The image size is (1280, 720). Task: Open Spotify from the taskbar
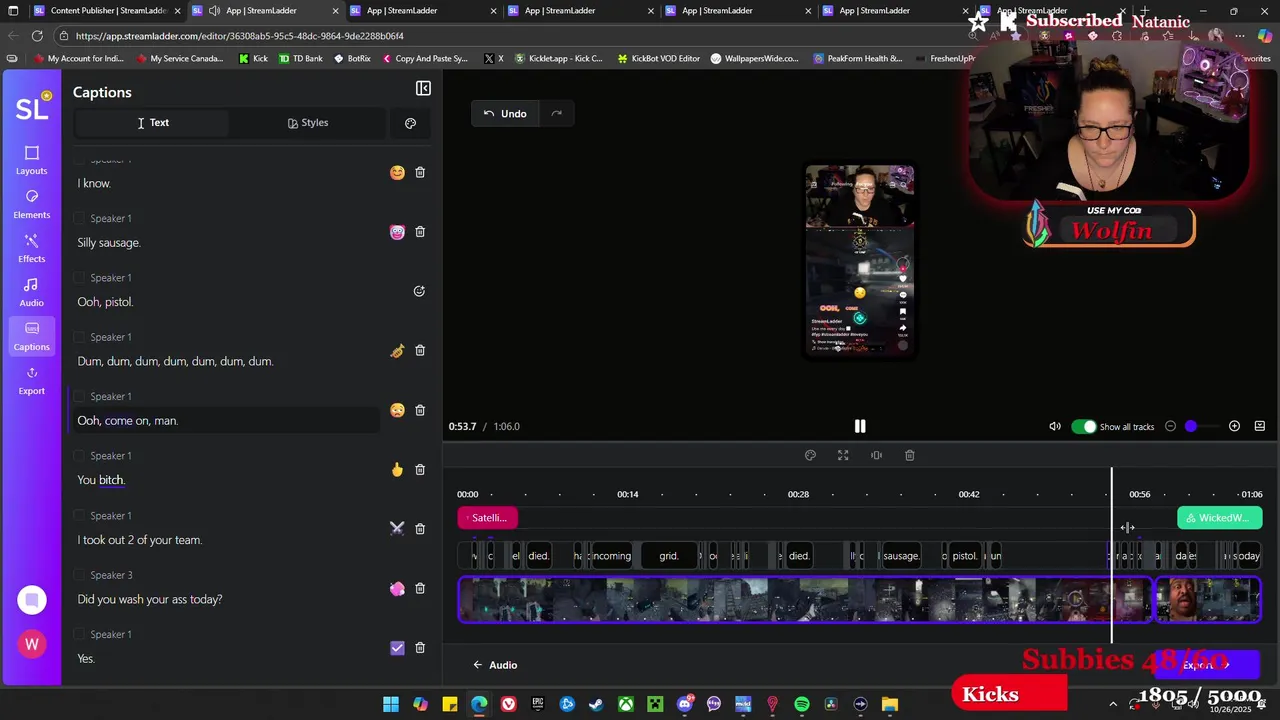(802, 704)
